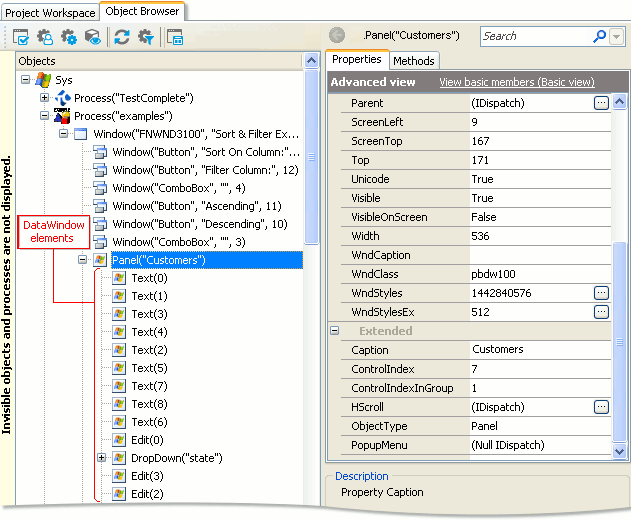The image size is (631, 521).
Task: Click the gear filter processes toolbar icon
Action: click(69, 38)
